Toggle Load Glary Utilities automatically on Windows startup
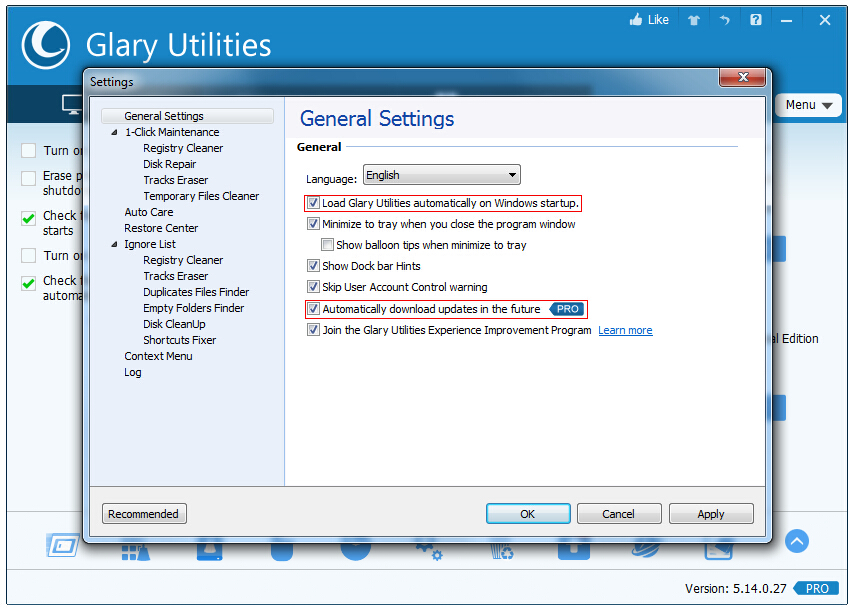 [x=313, y=203]
